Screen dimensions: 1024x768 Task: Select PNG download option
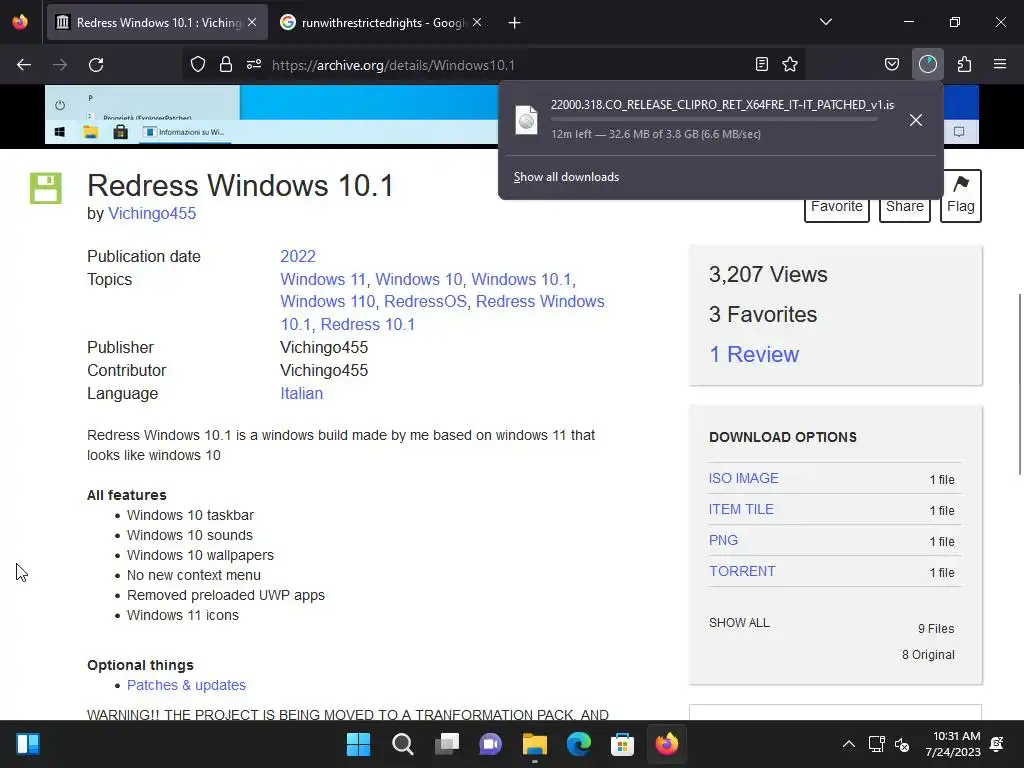tap(724, 541)
